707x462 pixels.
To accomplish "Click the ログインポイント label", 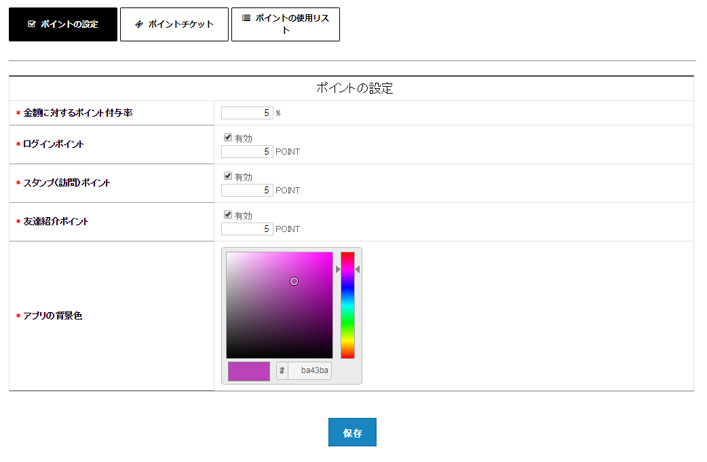I will coord(53,144).
